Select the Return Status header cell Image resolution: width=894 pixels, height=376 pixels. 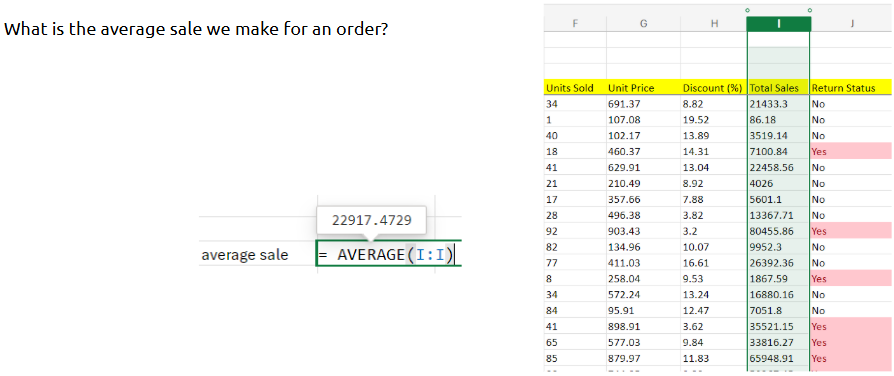tap(851, 88)
